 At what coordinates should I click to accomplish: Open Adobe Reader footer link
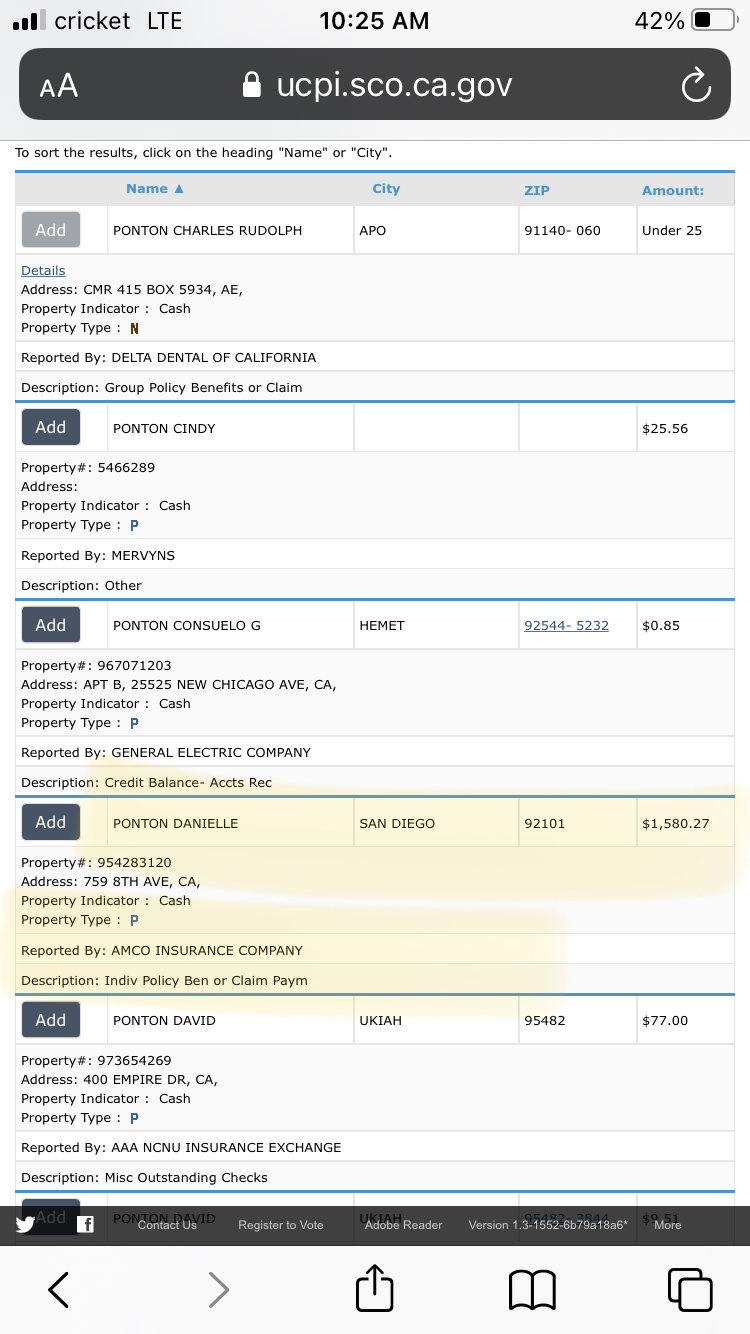point(404,1225)
